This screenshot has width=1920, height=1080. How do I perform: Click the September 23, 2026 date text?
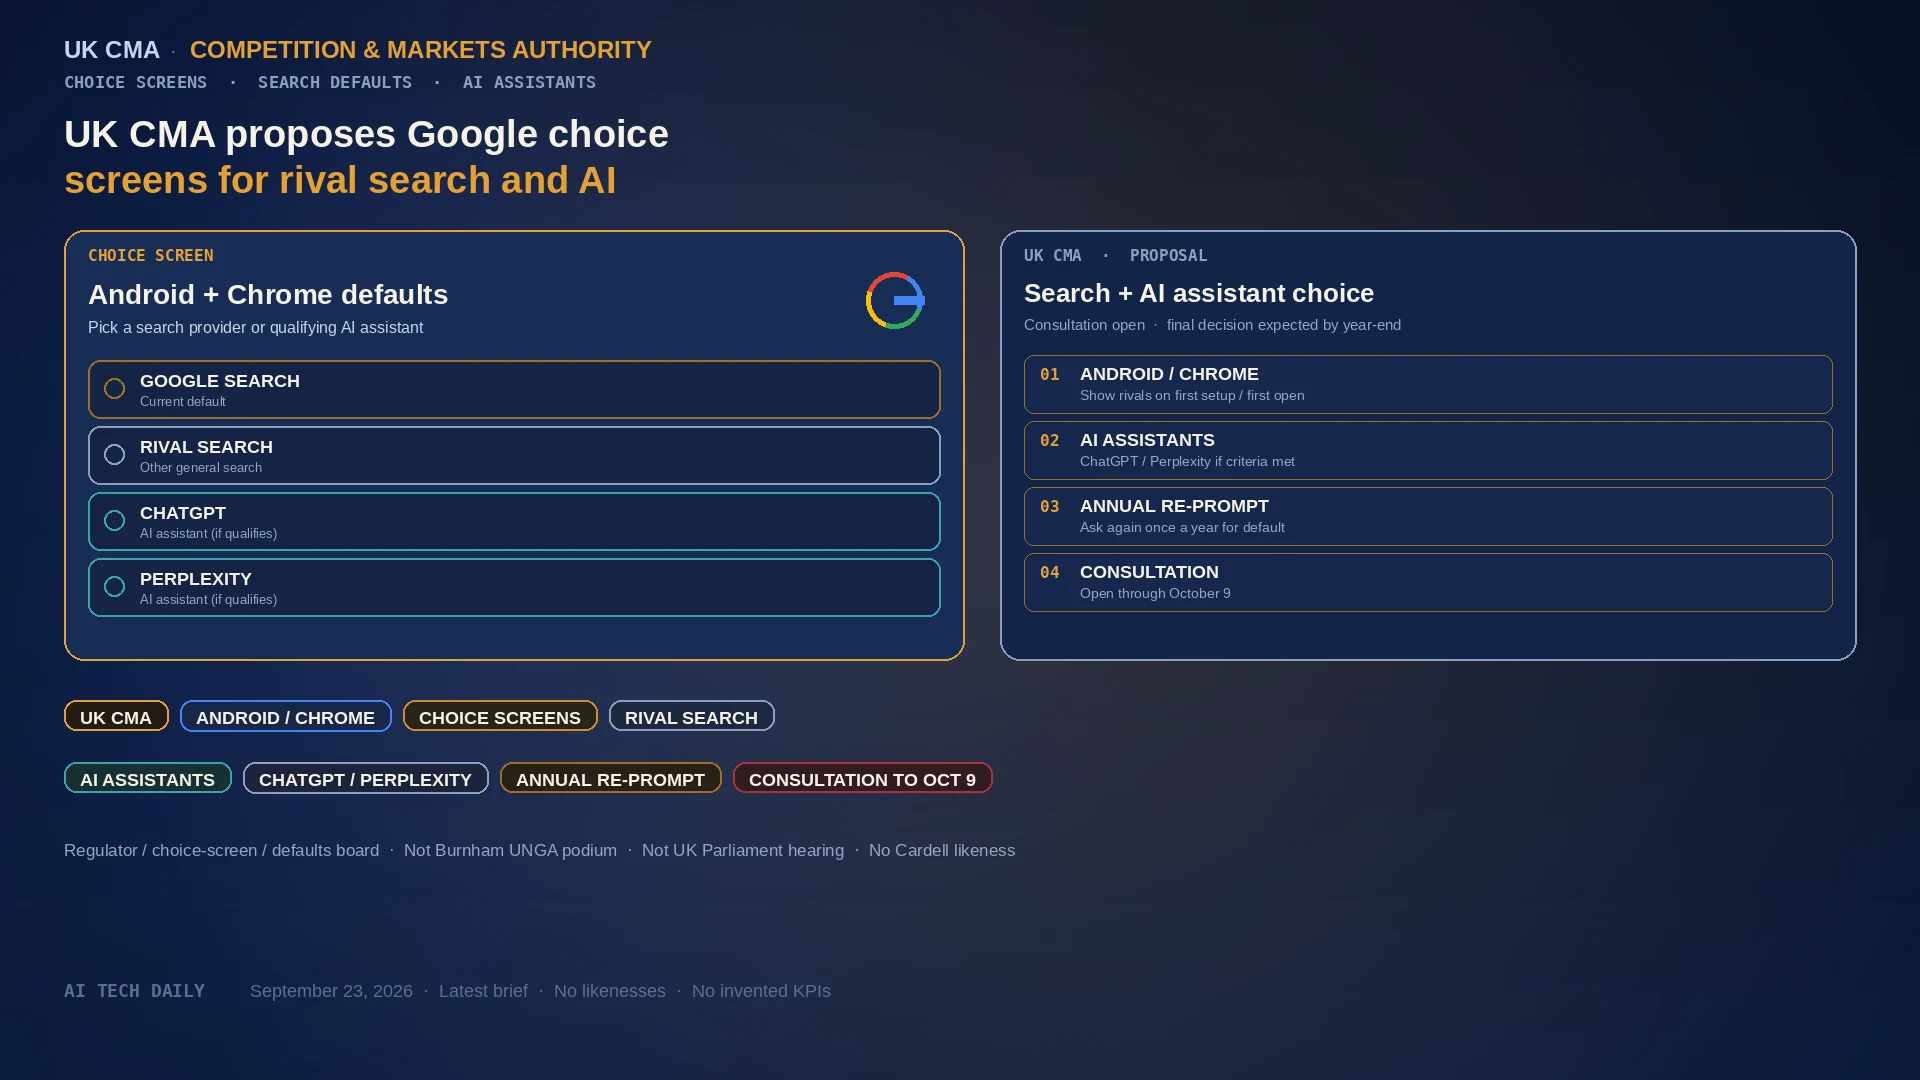coord(331,990)
